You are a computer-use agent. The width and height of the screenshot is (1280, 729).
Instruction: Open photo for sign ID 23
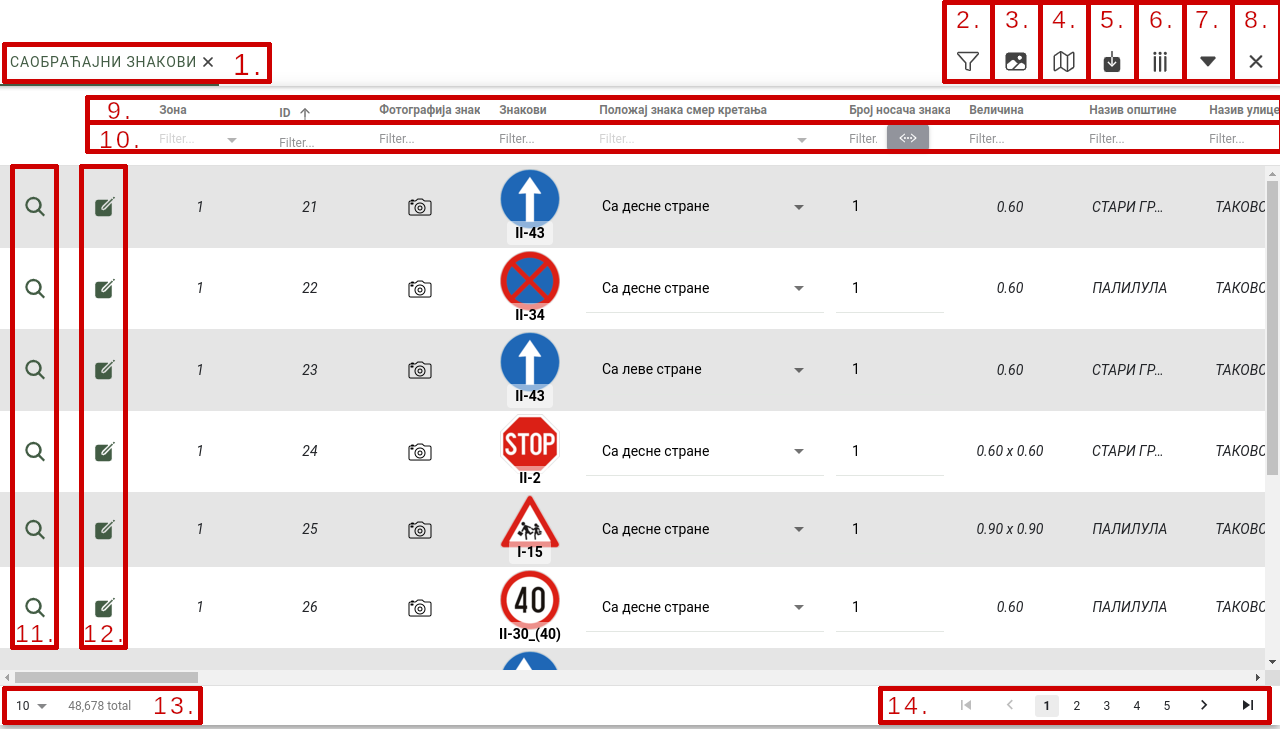coord(420,370)
